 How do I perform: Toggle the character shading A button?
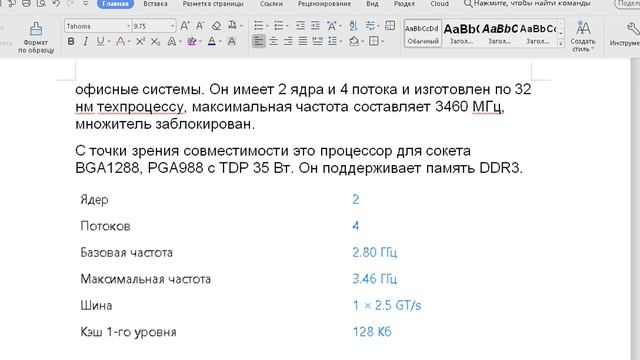click(x=231, y=41)
